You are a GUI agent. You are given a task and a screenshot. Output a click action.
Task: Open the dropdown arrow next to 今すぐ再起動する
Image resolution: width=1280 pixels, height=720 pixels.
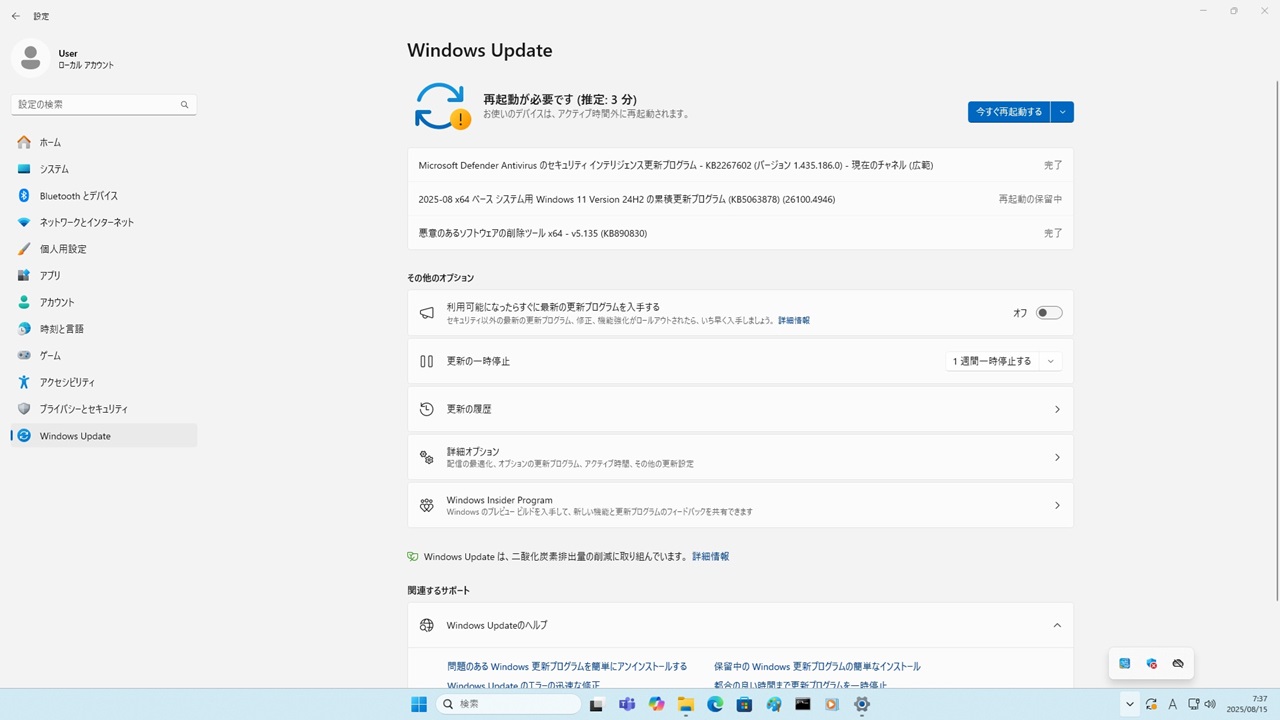pyautogui.click(x=1062, y=112)
